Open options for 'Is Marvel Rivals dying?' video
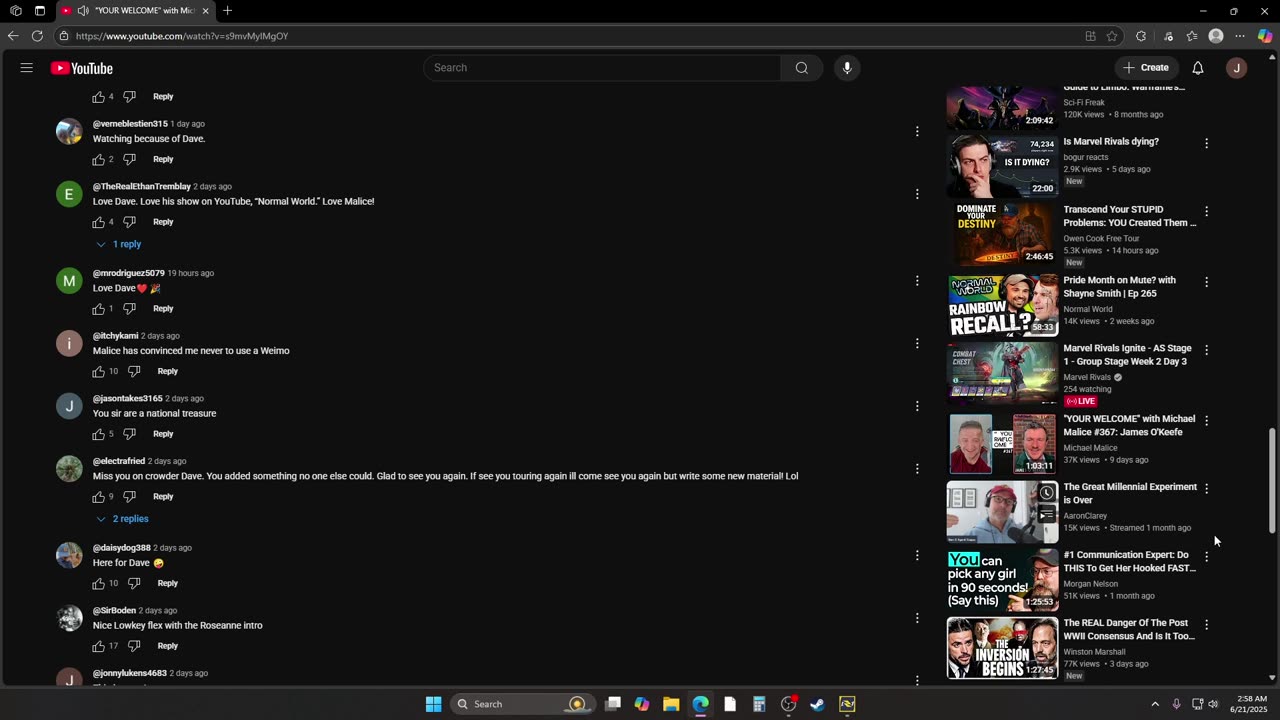Screen dimensions: 1280x720 (x=1206, y=143)
